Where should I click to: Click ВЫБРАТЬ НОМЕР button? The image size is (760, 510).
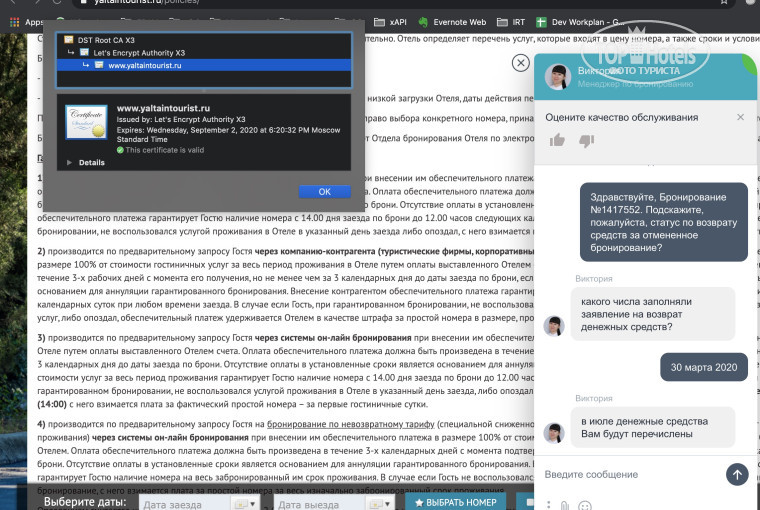[456, 503]
